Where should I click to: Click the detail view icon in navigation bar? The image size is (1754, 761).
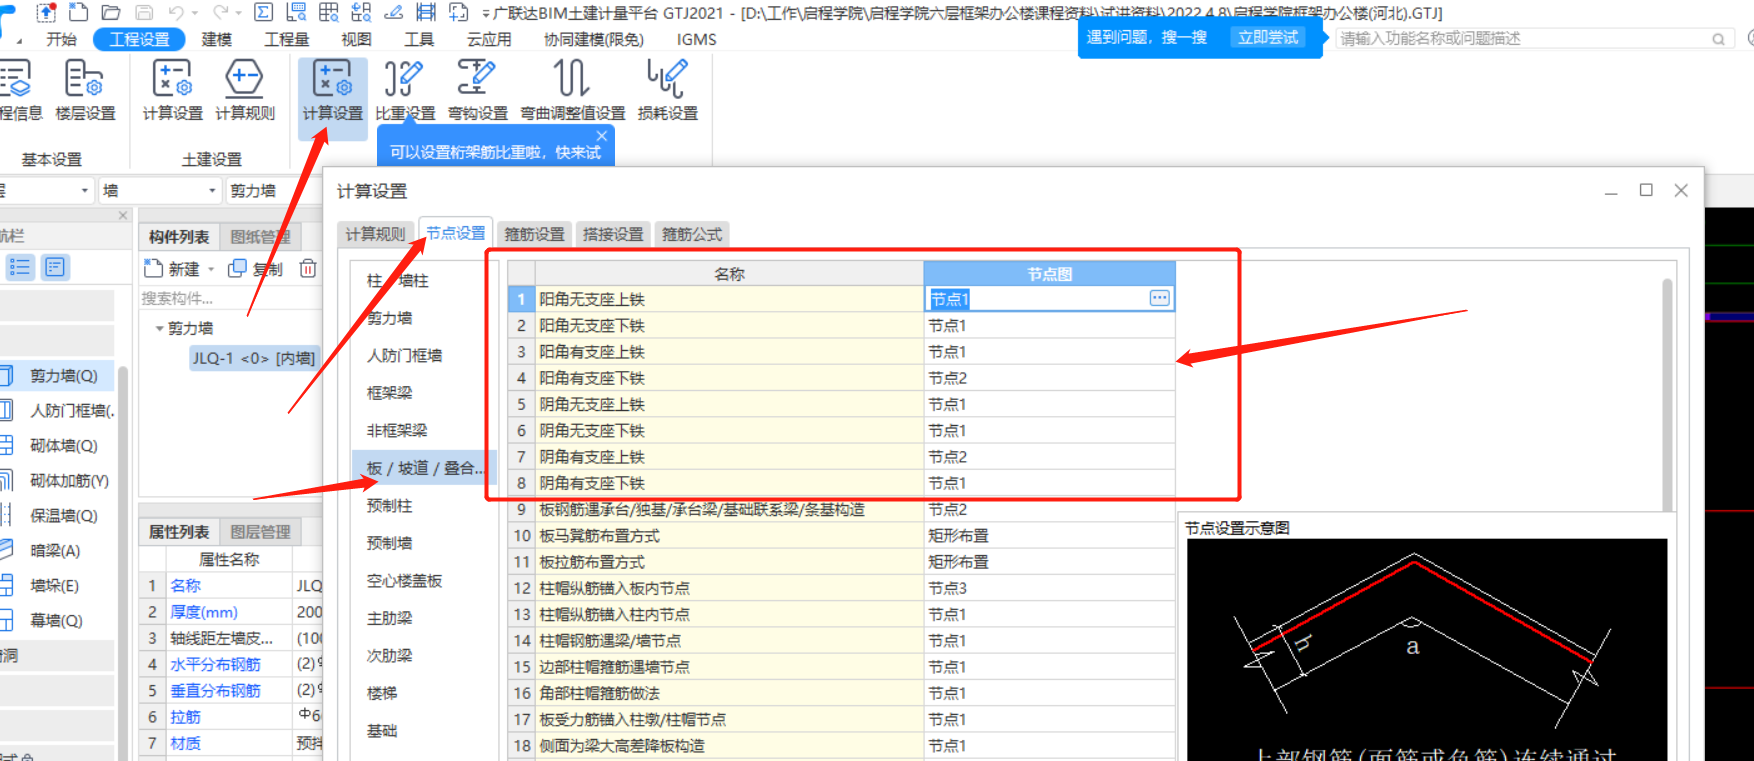tap(54, 267)
